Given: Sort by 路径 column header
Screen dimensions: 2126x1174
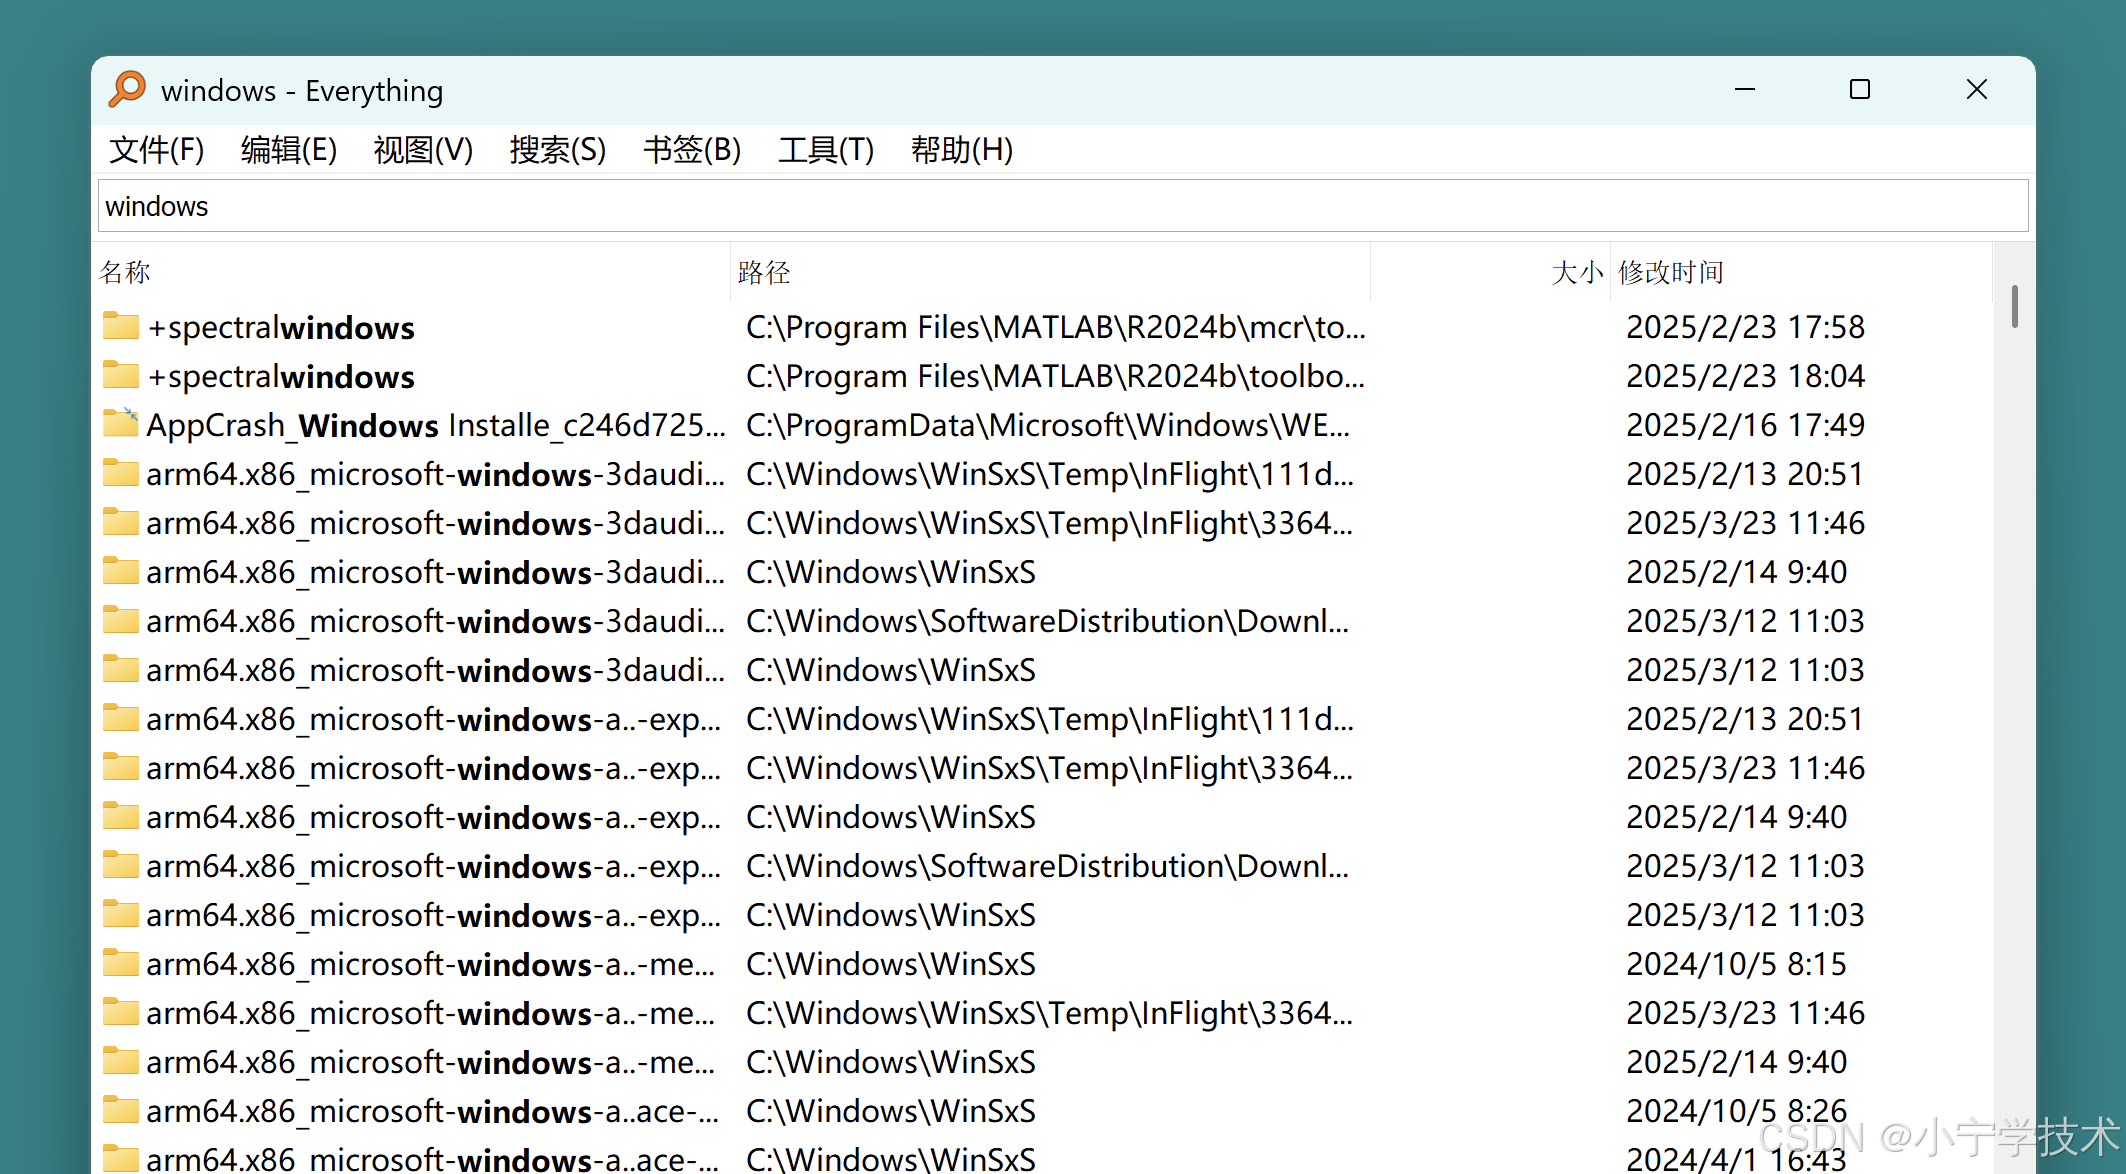Looking at the screenshot, I should click(764, 272).
